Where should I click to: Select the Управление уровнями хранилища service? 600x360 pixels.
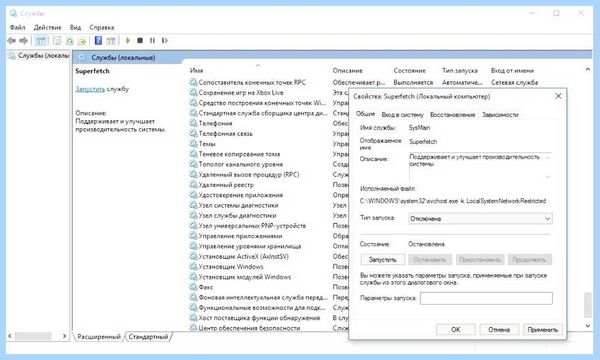[250, 246]
